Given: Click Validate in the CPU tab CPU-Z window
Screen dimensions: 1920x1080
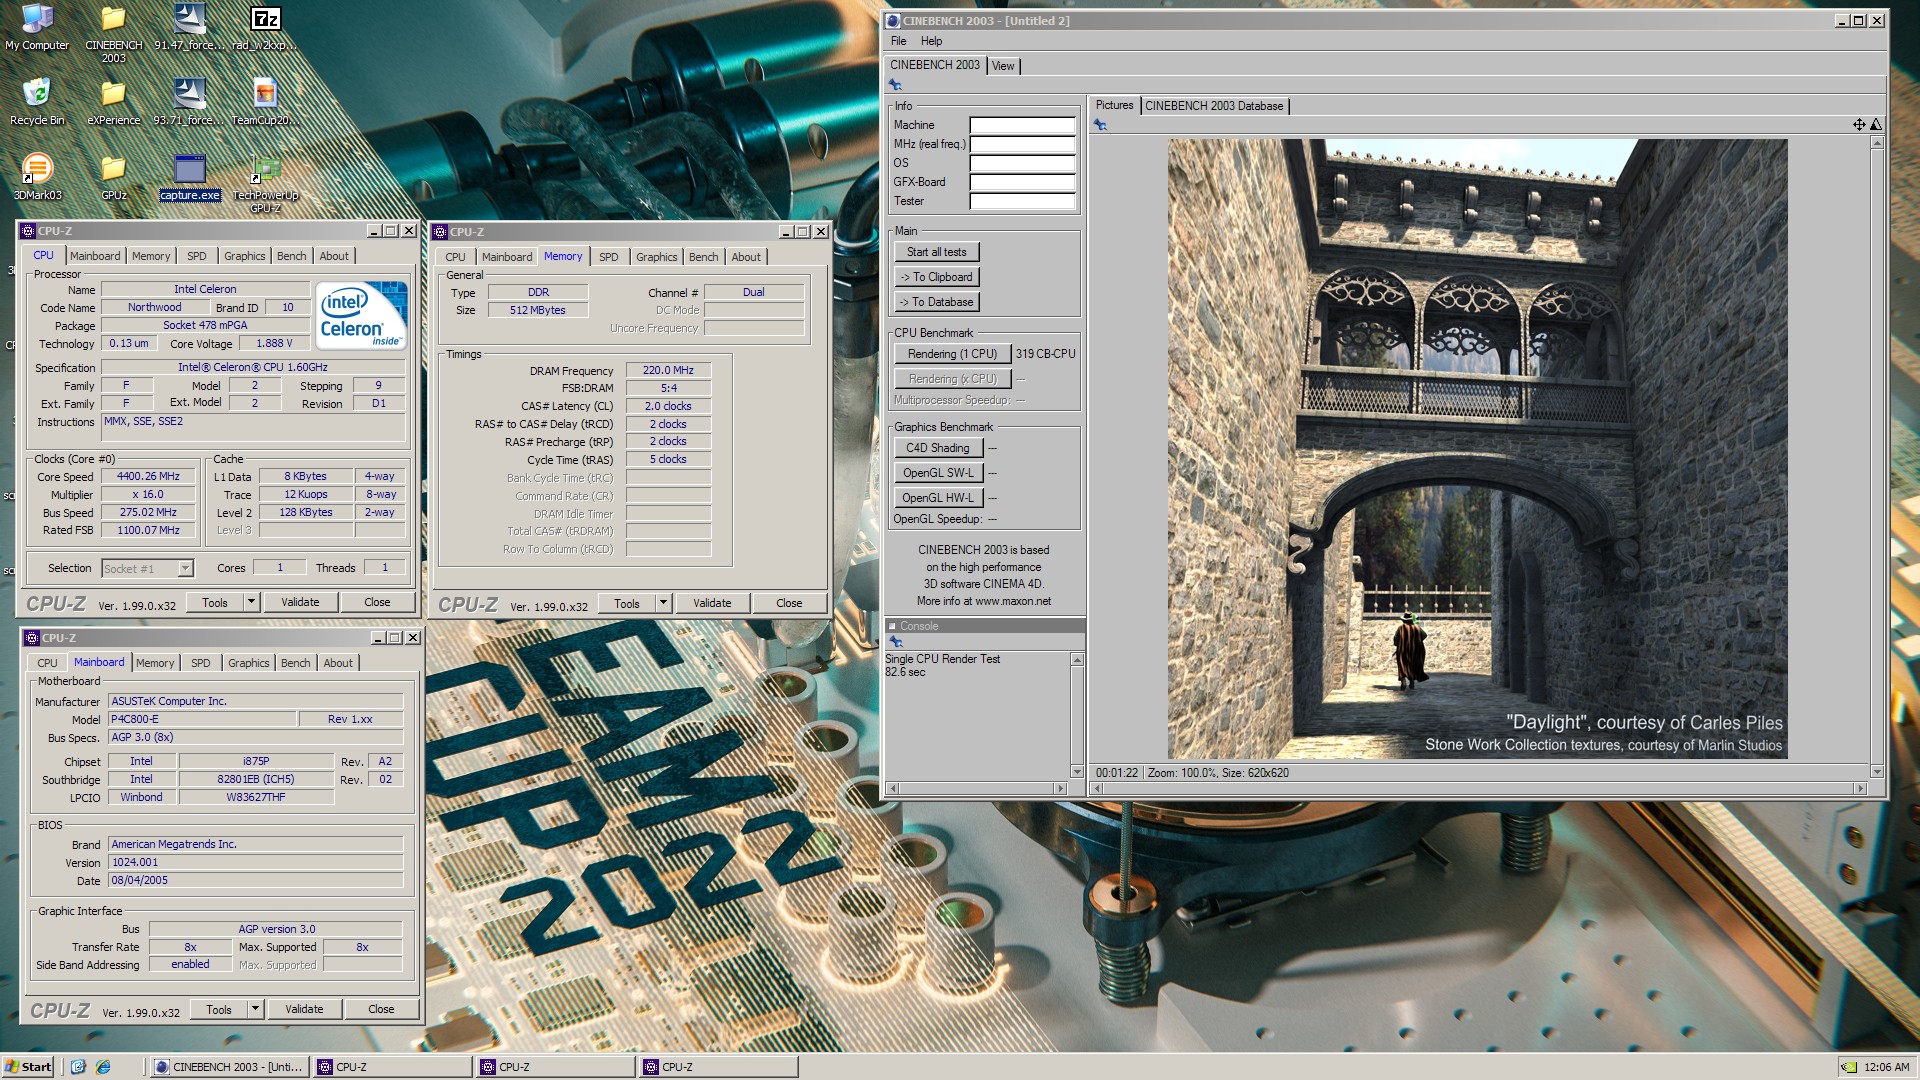Looking at the screenshot, I should [300, 602].
